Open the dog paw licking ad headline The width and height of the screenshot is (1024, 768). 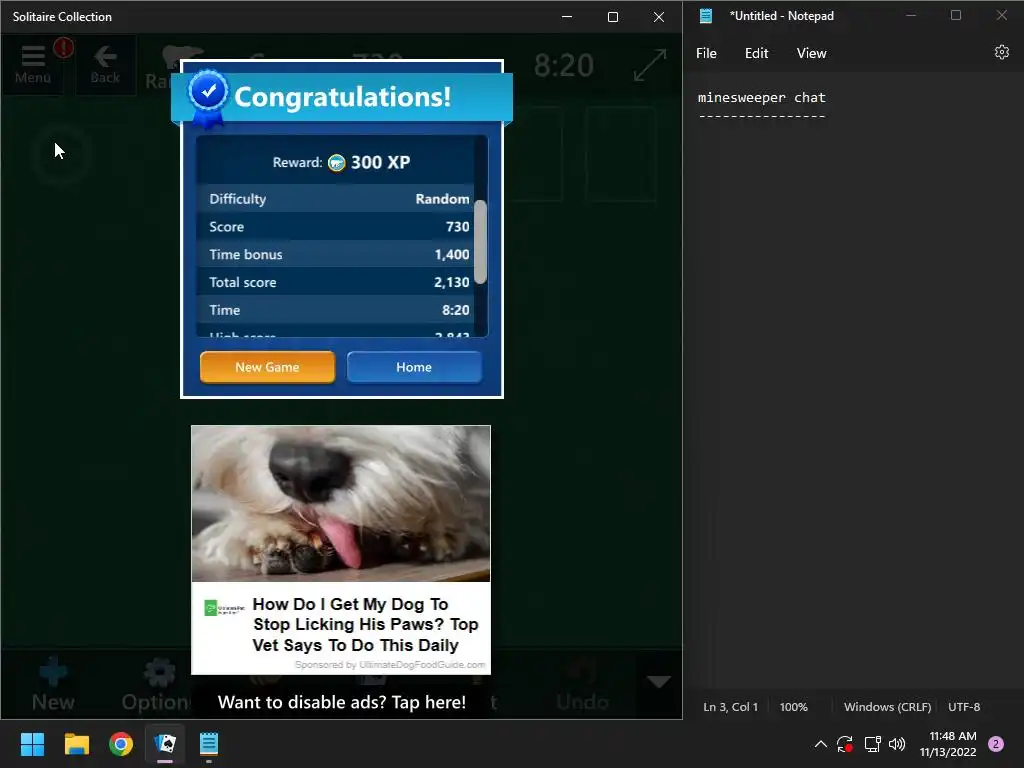click(365, 624)
